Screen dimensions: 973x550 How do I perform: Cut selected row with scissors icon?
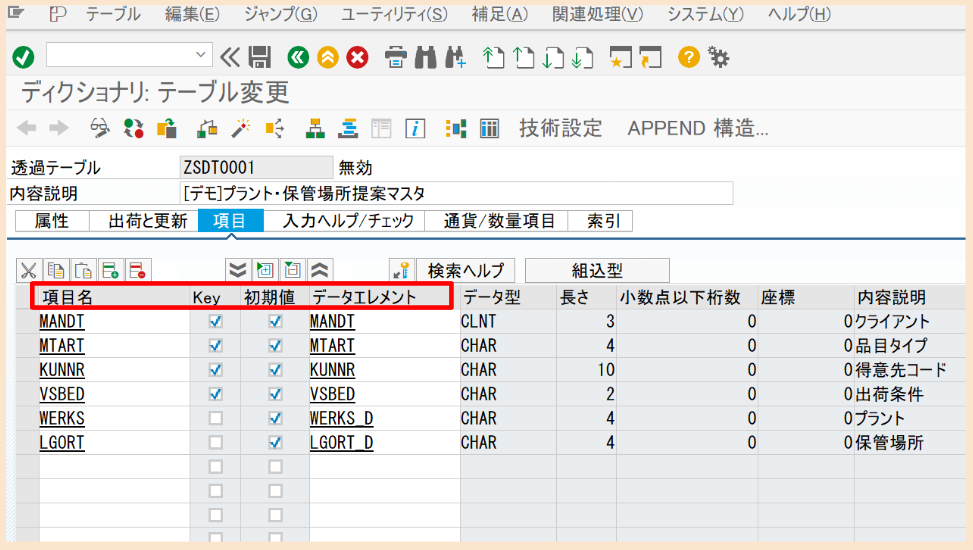[28, 270]
